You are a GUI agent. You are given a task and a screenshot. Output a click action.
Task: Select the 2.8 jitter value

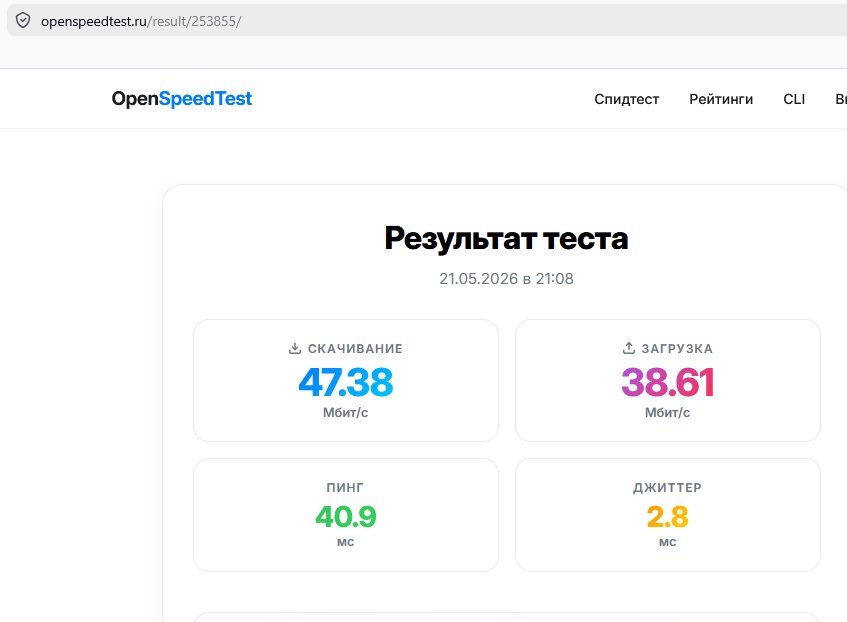pyautogui.click(x=668, y=517)
